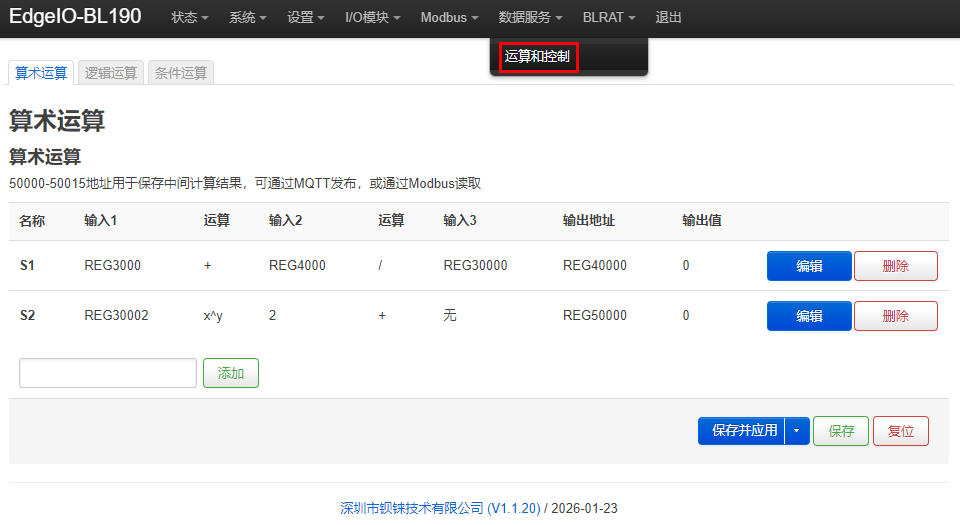The width and height of the screenshot is (960, 525).
Task: Open the Modbus dropdown menu
Action: (x=449, y=17)
